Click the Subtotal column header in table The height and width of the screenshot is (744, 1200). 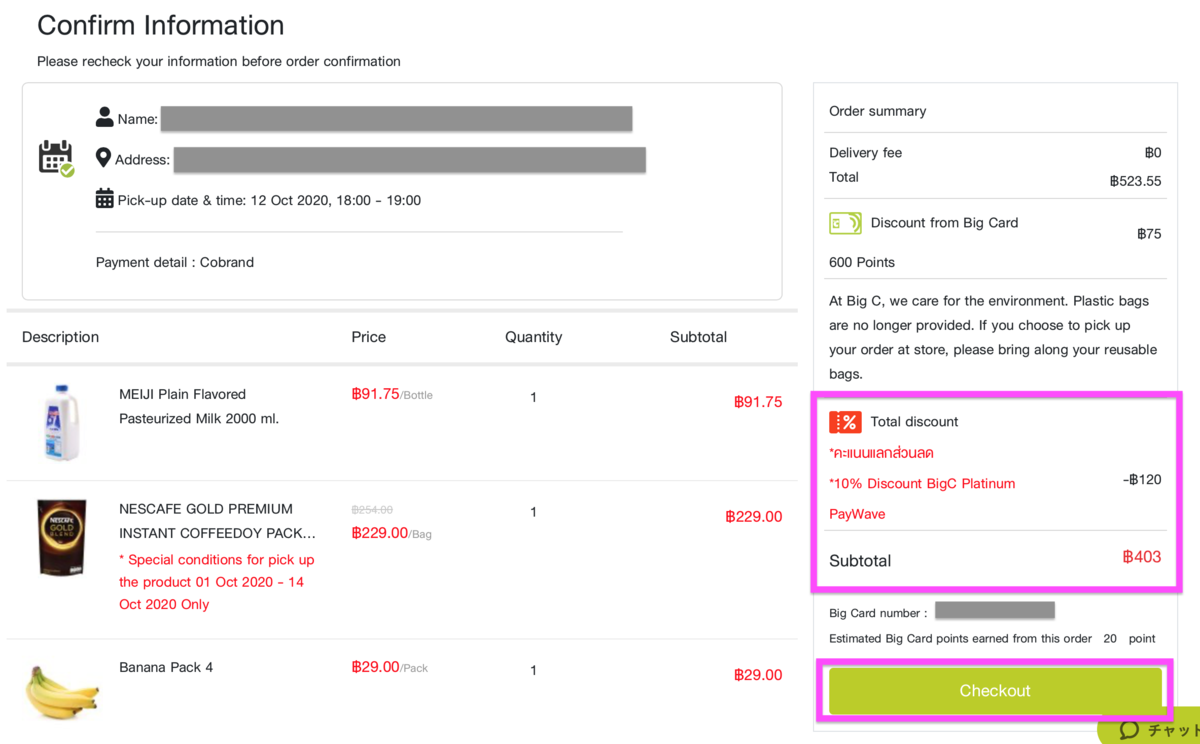point(698,337)
